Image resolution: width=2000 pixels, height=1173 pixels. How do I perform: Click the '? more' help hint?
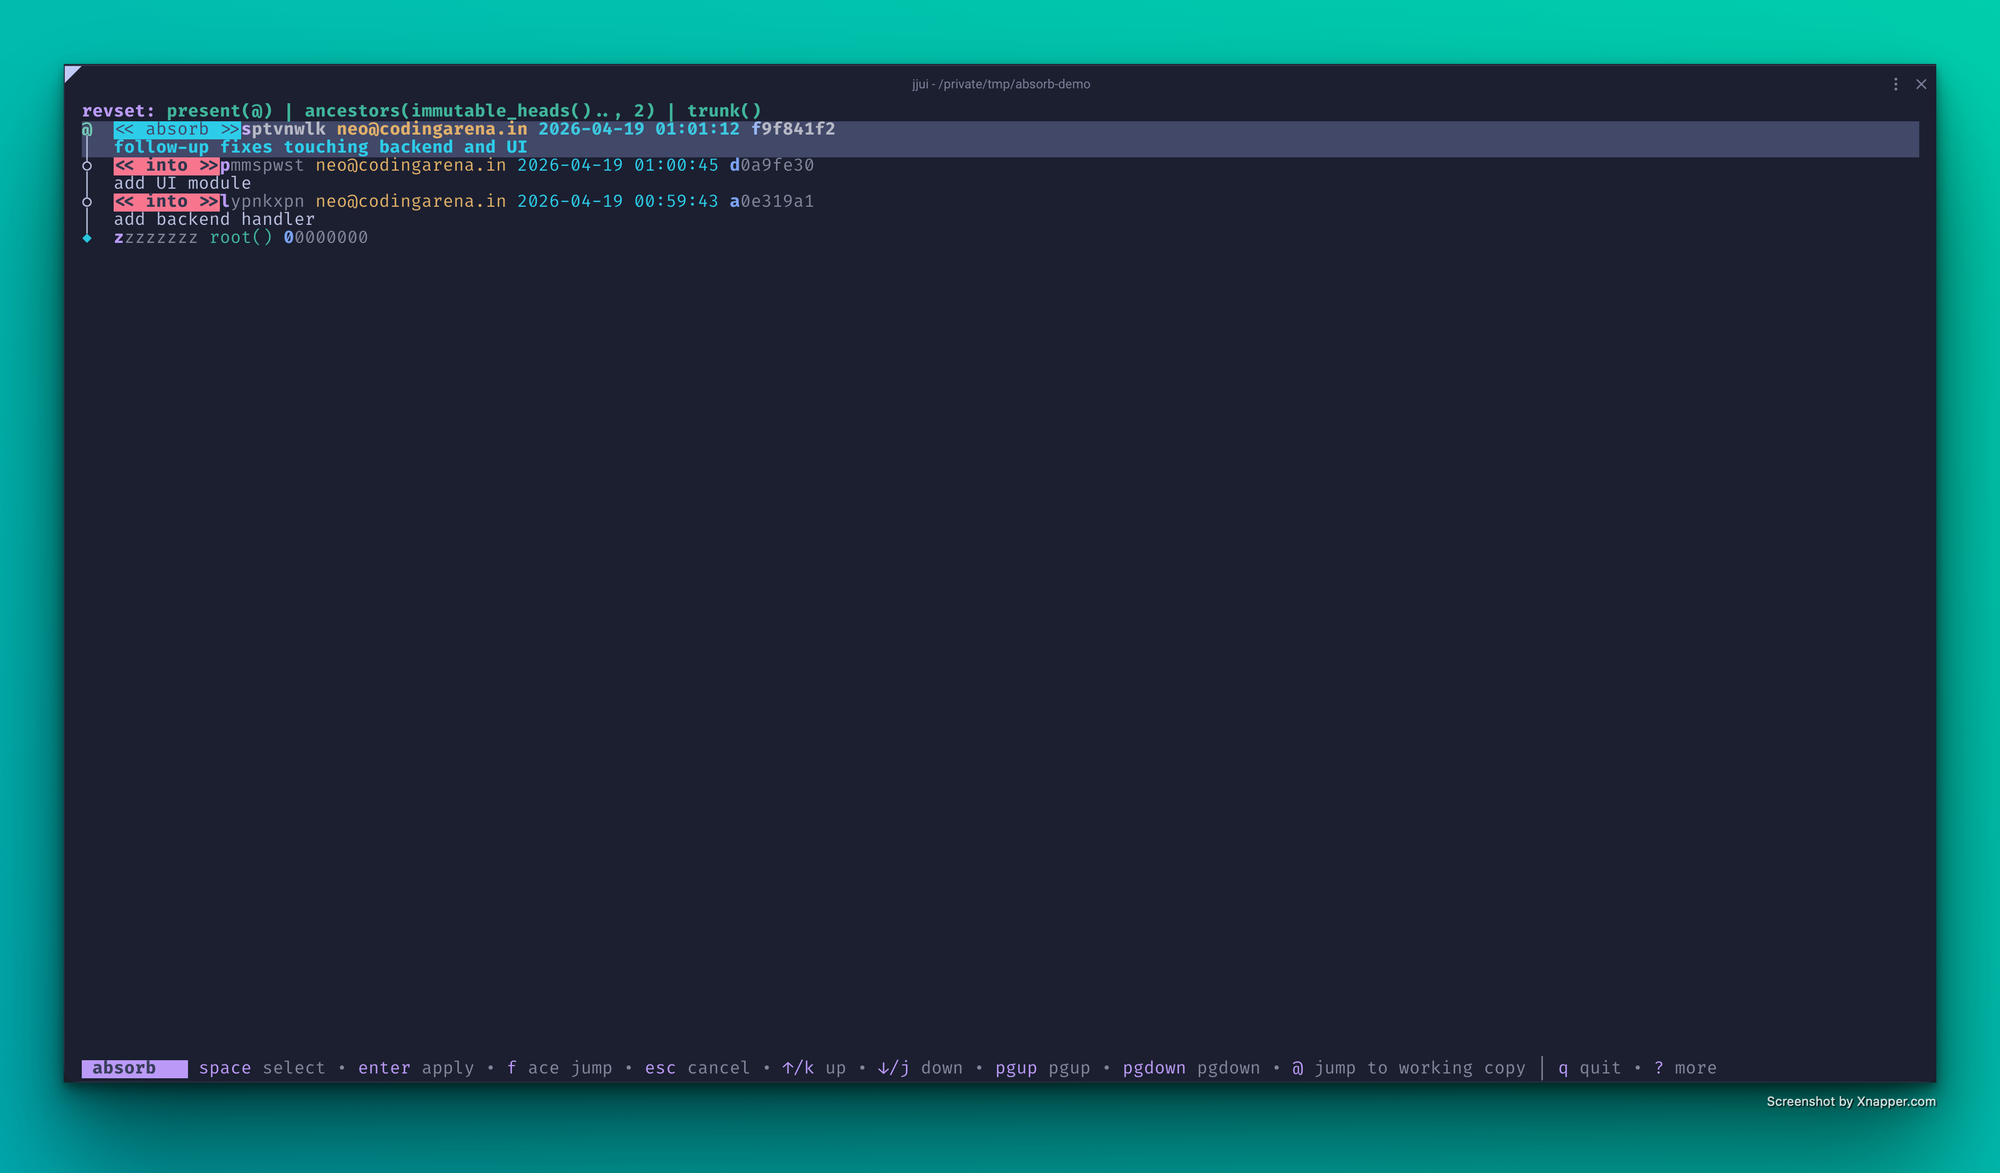pyautogui.click(x=1685, y=1068)
